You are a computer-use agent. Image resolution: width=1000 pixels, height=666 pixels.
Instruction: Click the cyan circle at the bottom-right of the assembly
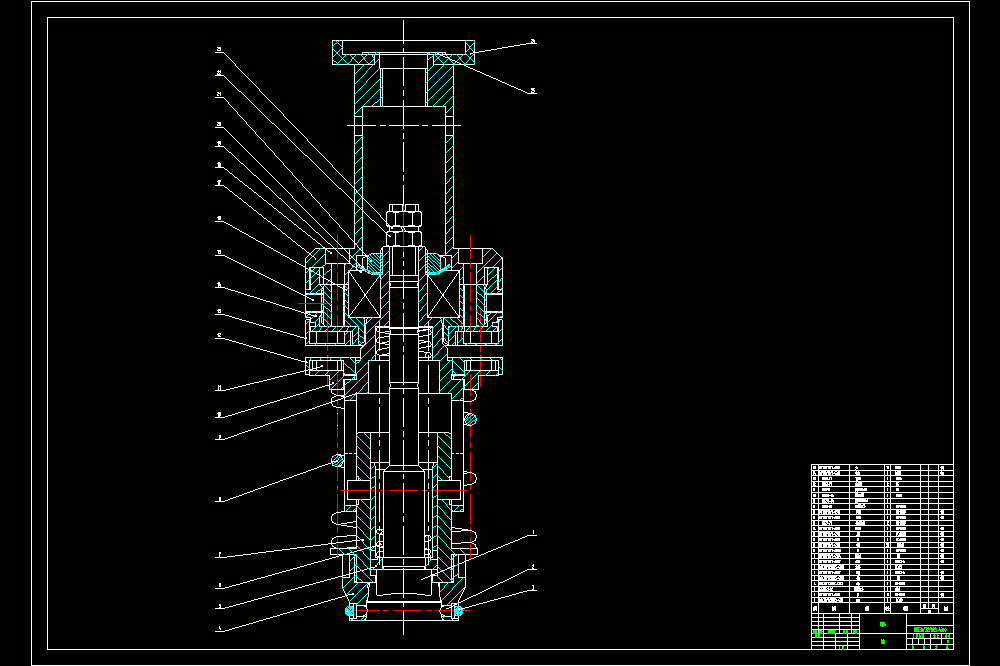457,611
